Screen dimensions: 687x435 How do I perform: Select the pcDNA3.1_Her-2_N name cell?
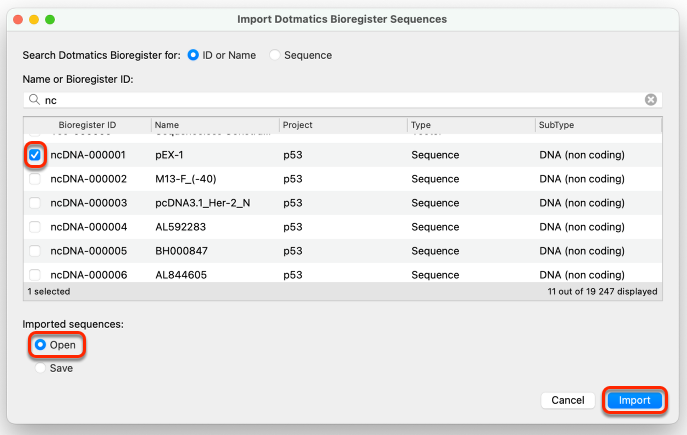pos(203,203)
